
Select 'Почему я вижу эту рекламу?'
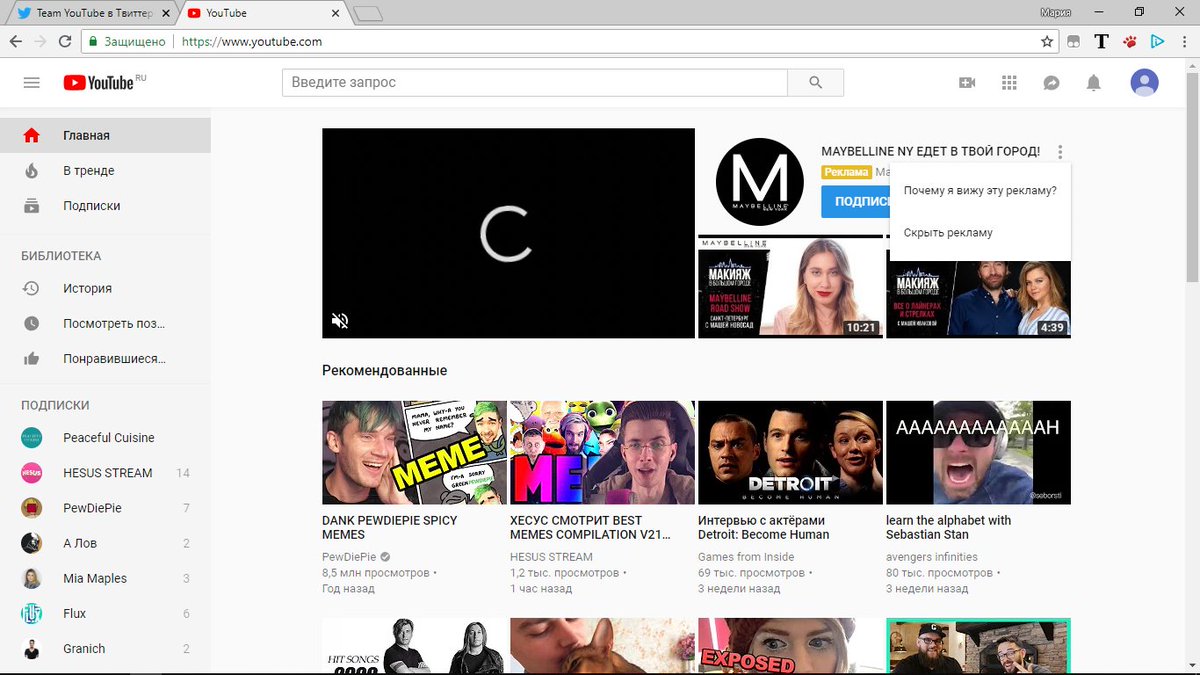click(x=980, y=190)
